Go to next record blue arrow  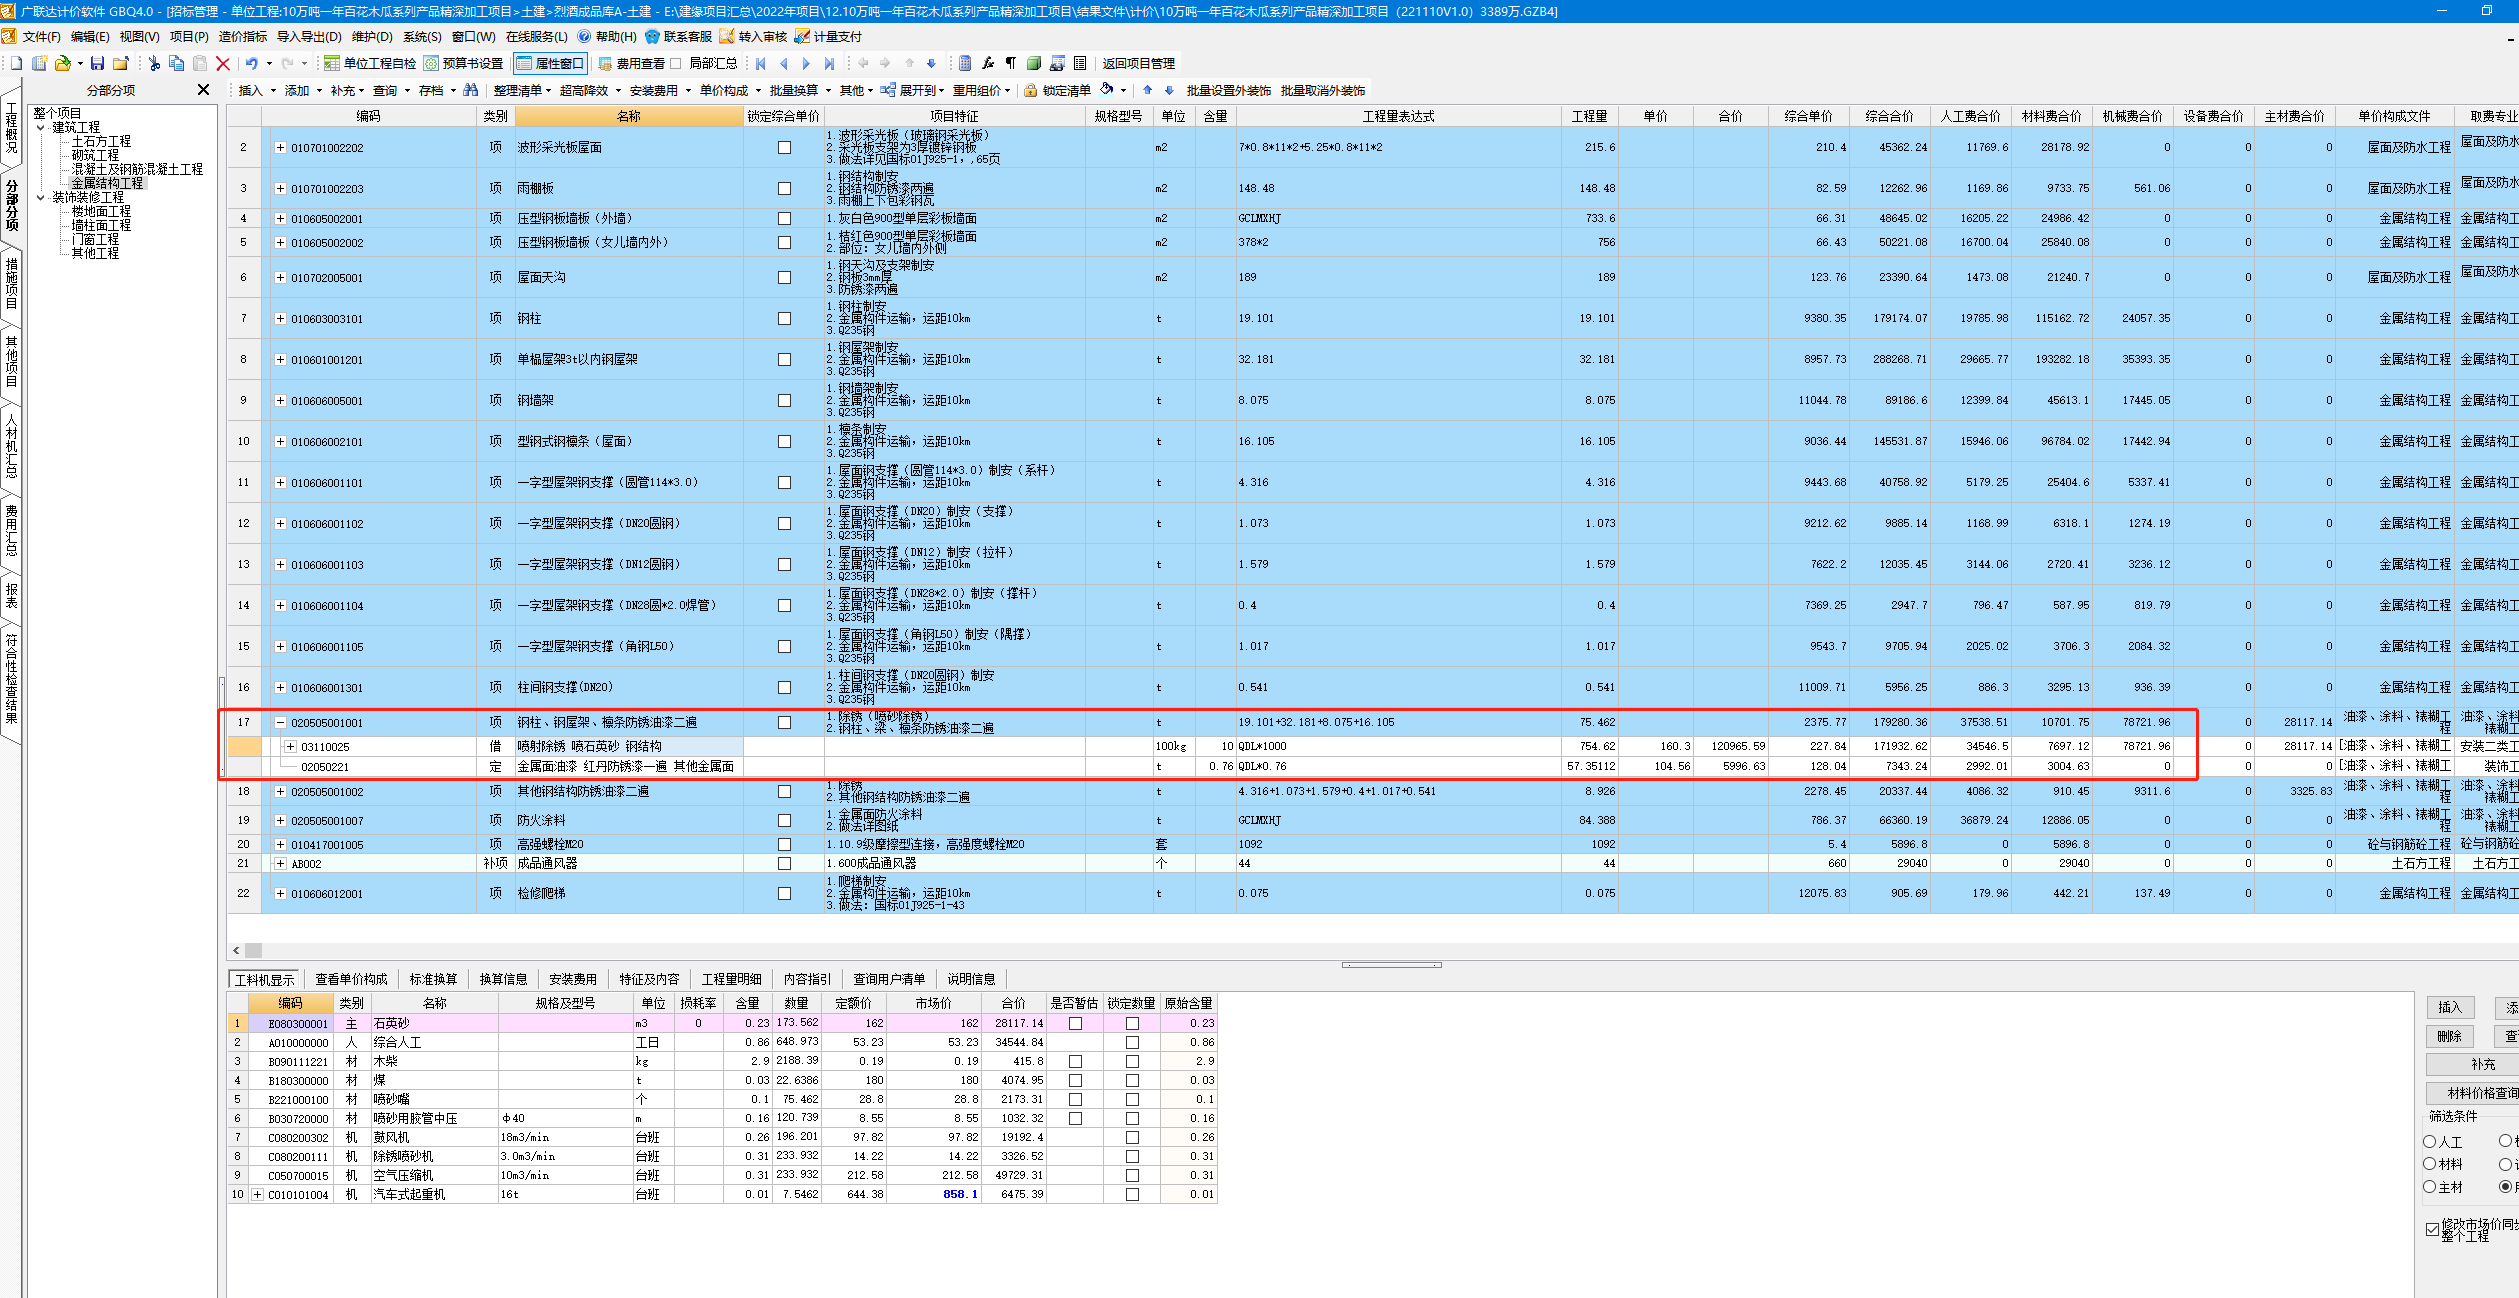806,63
